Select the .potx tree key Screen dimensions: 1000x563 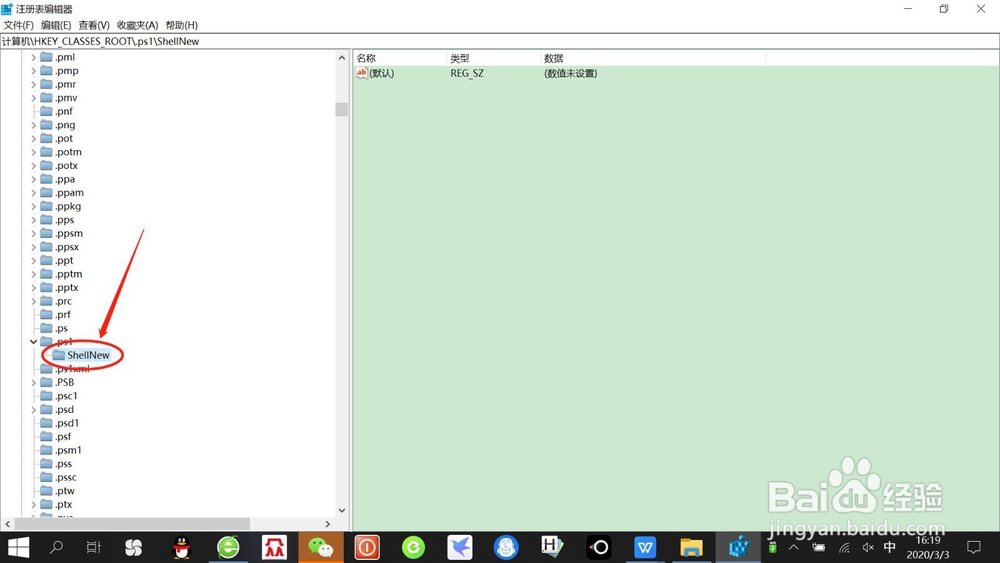[66, 166]
